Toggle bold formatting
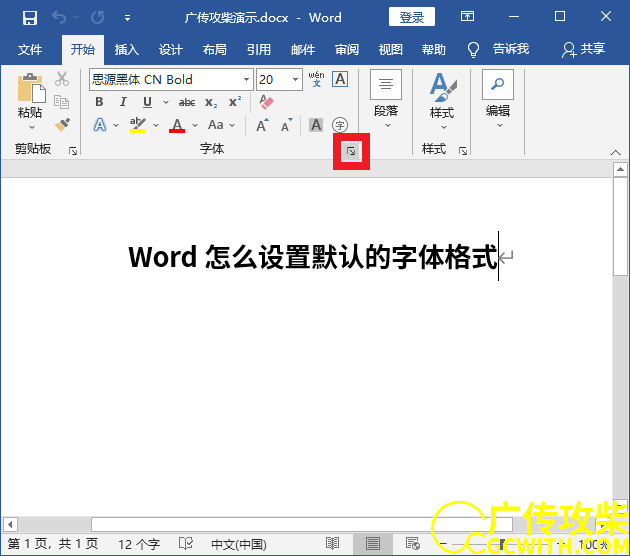 click(99, 102)
